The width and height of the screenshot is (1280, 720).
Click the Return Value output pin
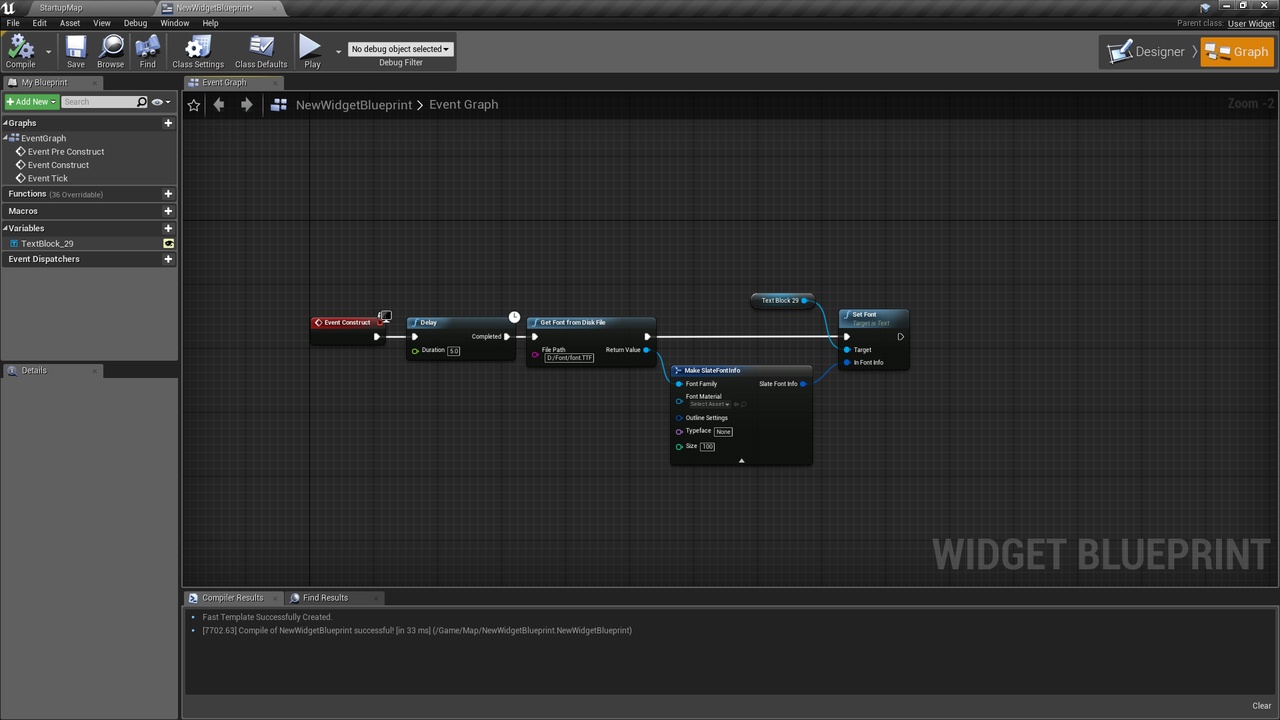tap(646, 350)
